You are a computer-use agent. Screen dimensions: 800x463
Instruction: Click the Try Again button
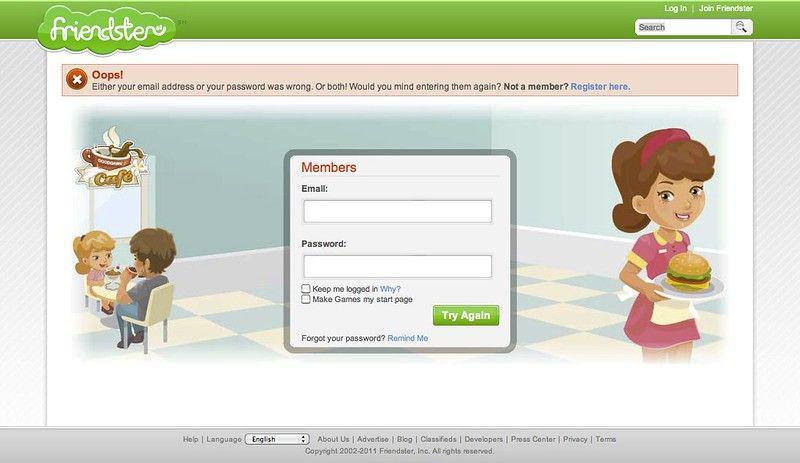[x=466, y=315]
